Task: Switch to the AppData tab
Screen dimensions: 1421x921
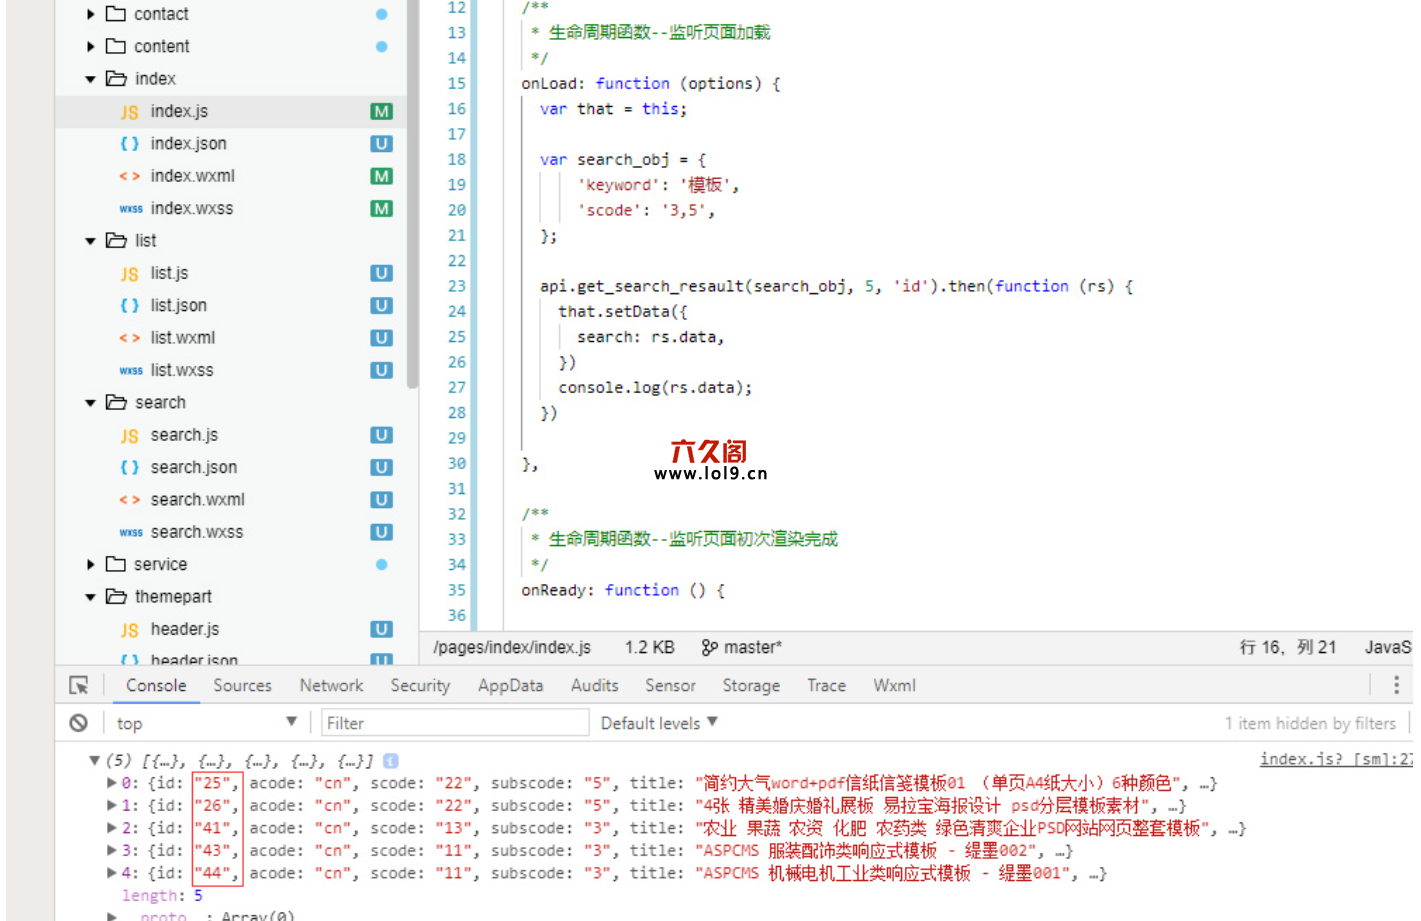Action: click(x=510, y=685)
